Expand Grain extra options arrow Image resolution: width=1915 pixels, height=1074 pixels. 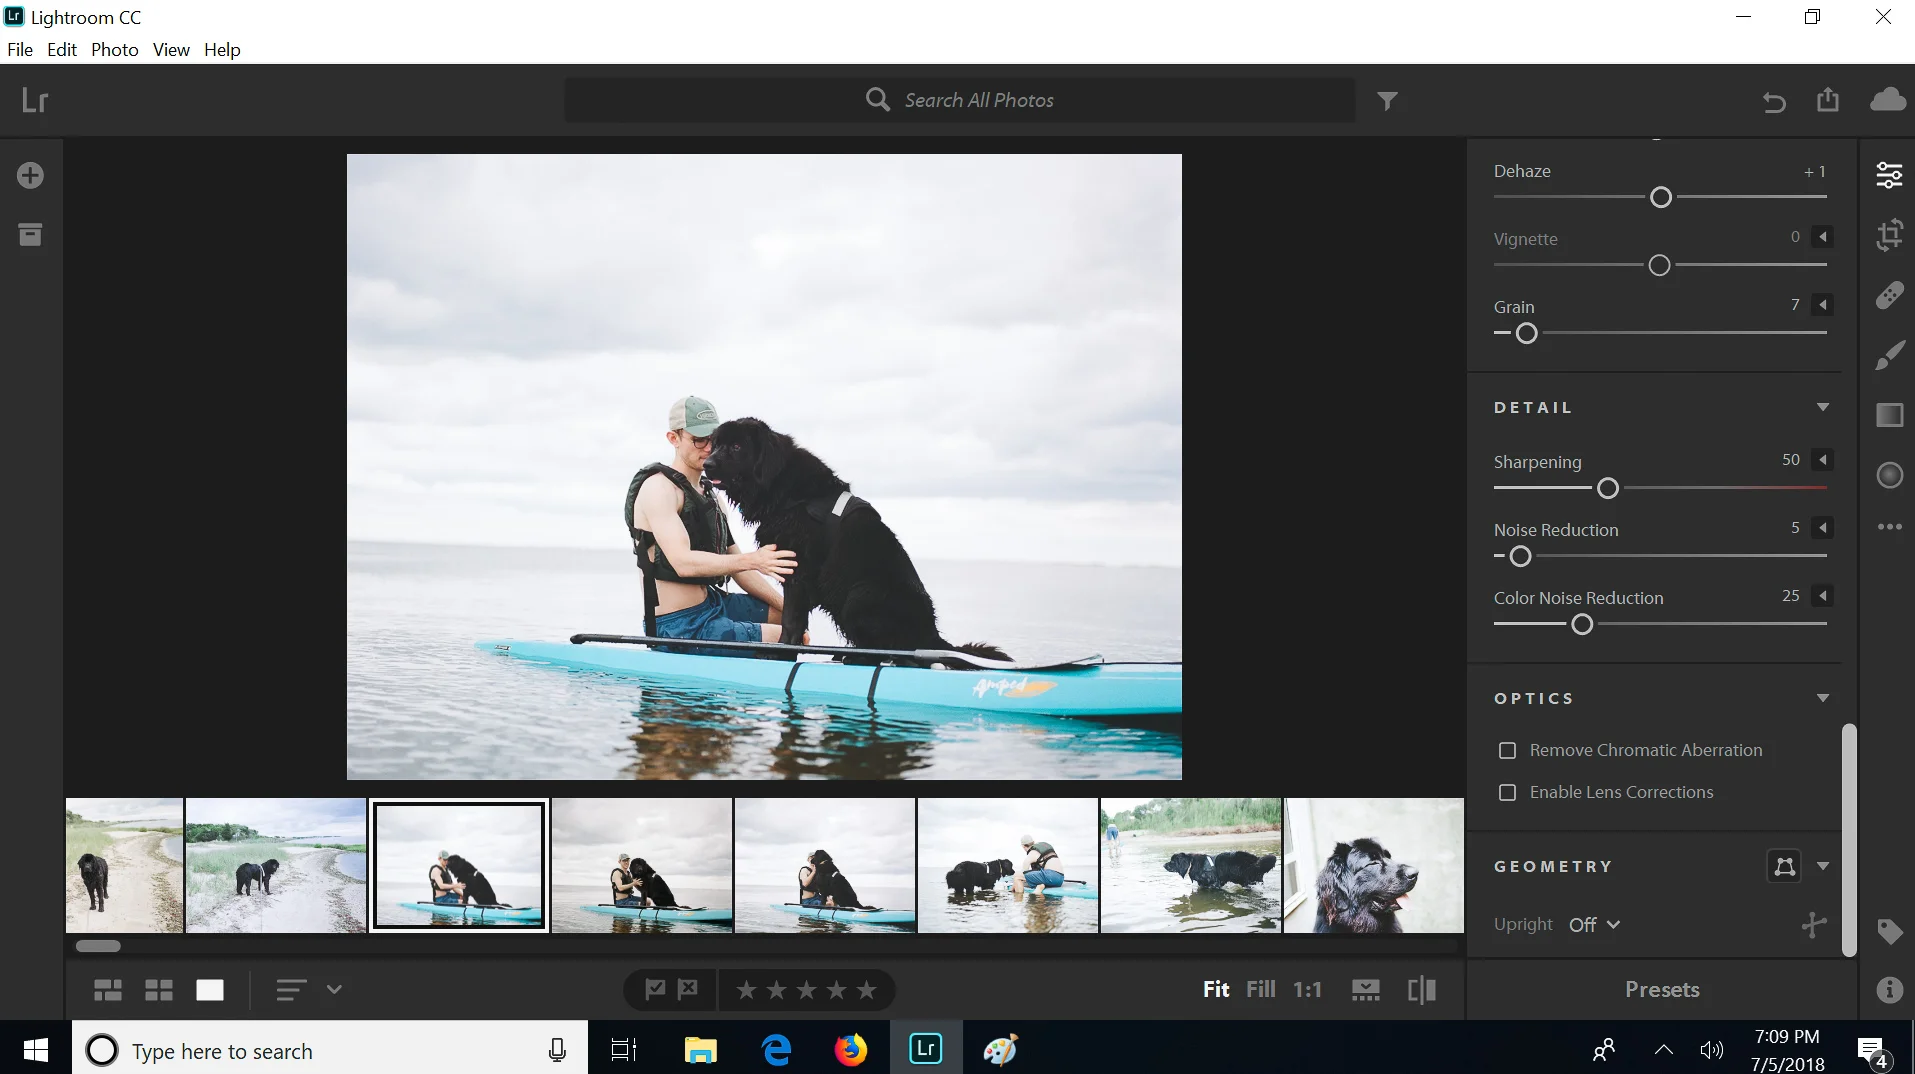(x=1823, y=305)
